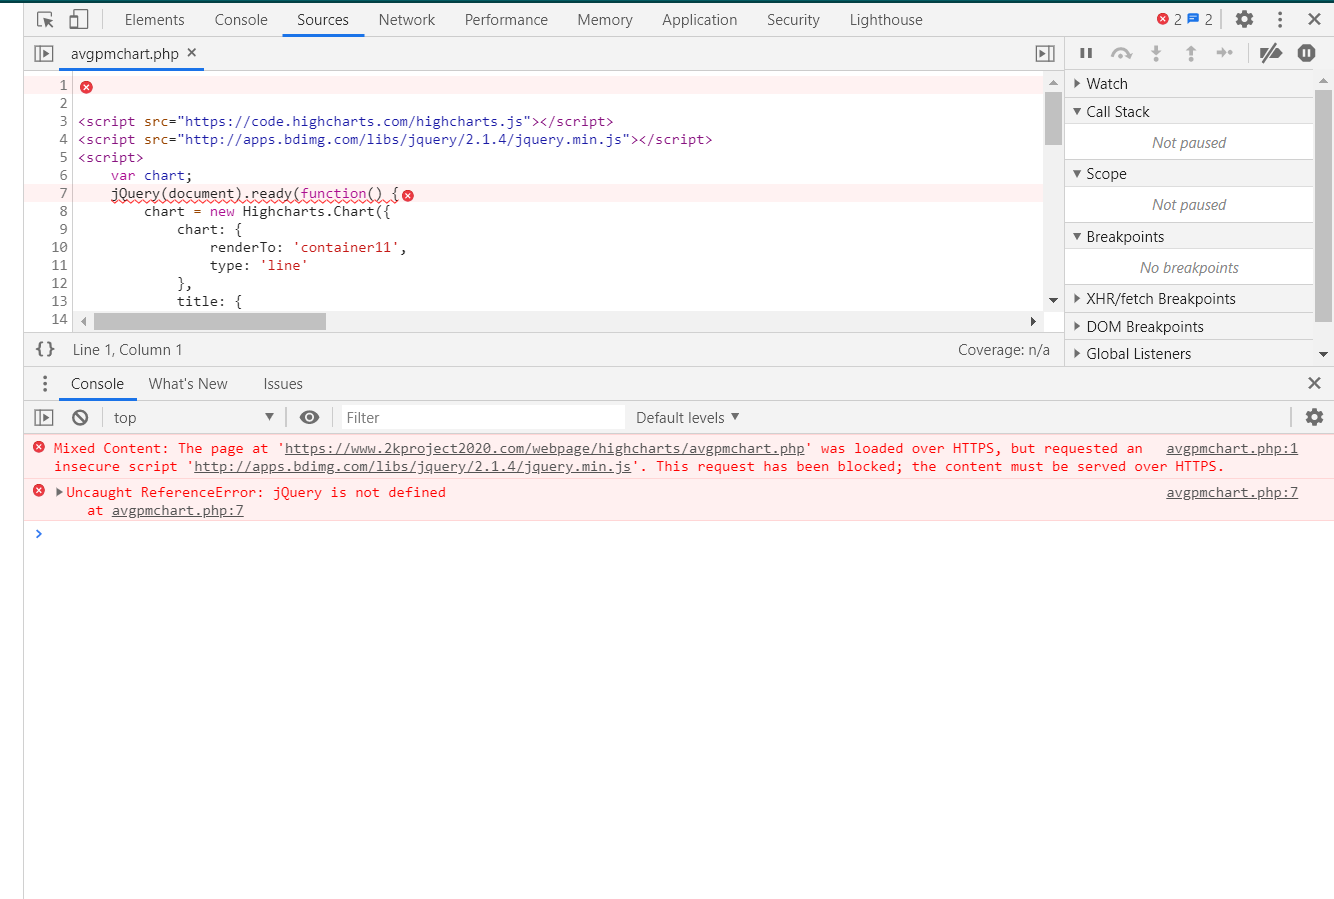Open the Issues drawer tab
1334x899 pixels.
point(283,384)
